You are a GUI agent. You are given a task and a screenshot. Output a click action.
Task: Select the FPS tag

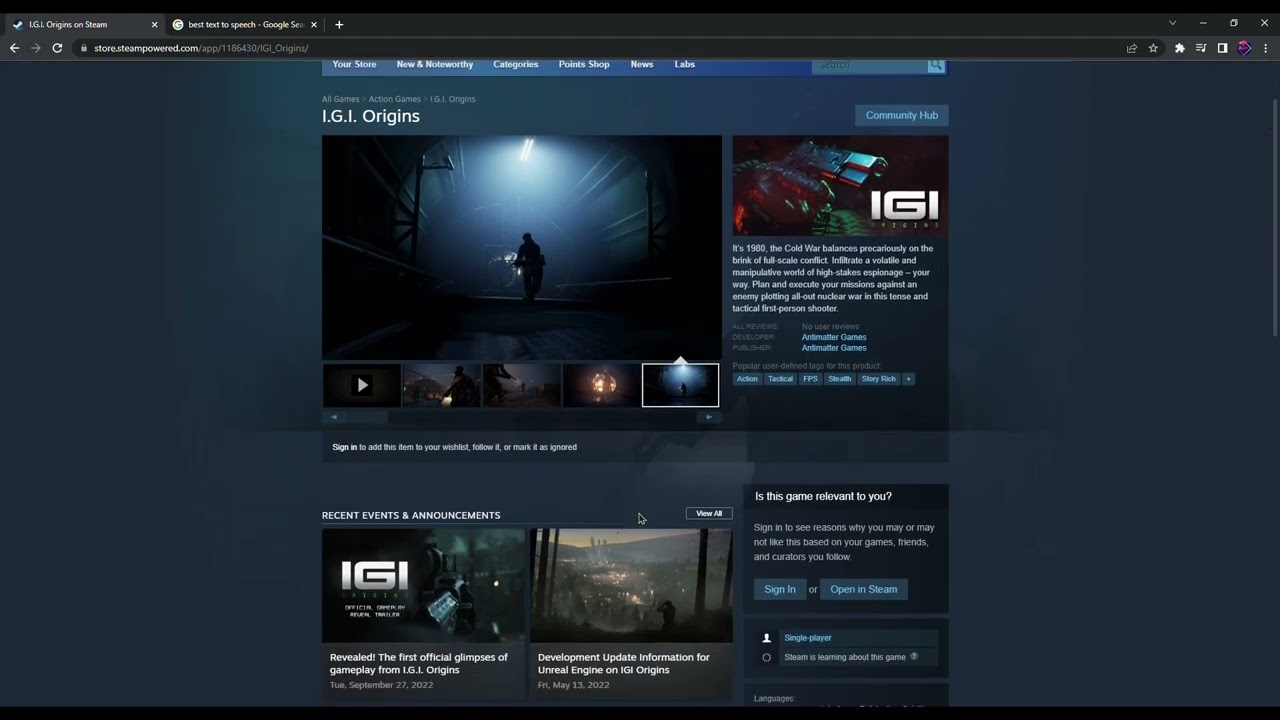point(810,379)
